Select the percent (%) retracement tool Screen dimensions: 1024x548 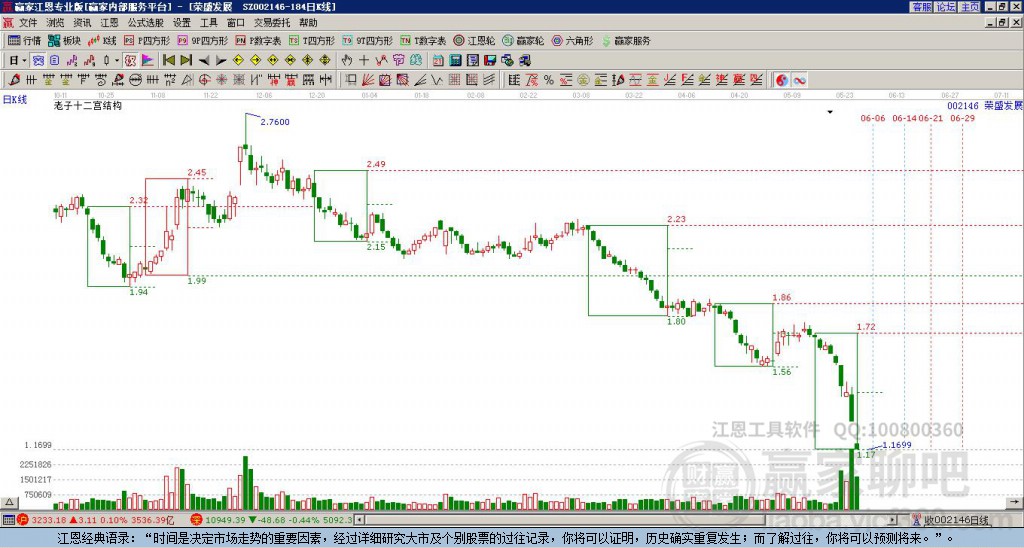pyautogui.click(x=549, y=80)
